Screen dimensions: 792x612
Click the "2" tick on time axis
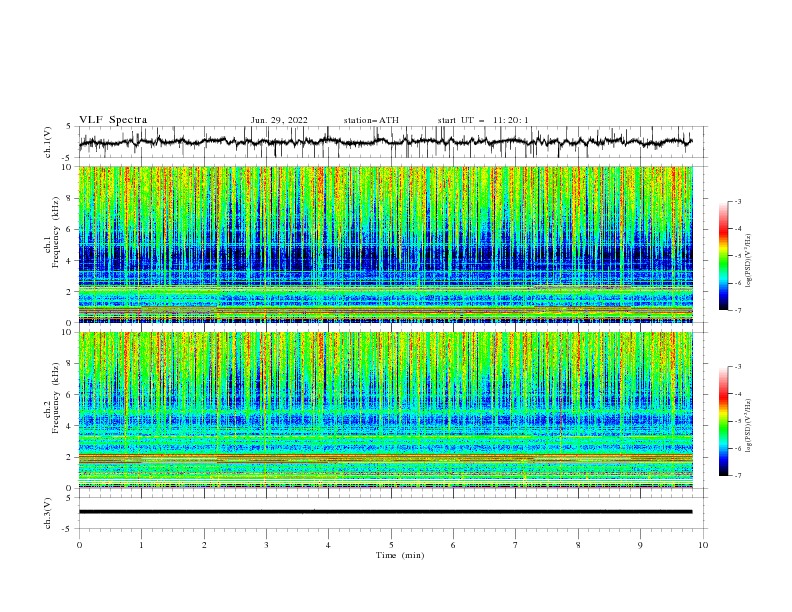pyautogui.click(x=204, y=545)
